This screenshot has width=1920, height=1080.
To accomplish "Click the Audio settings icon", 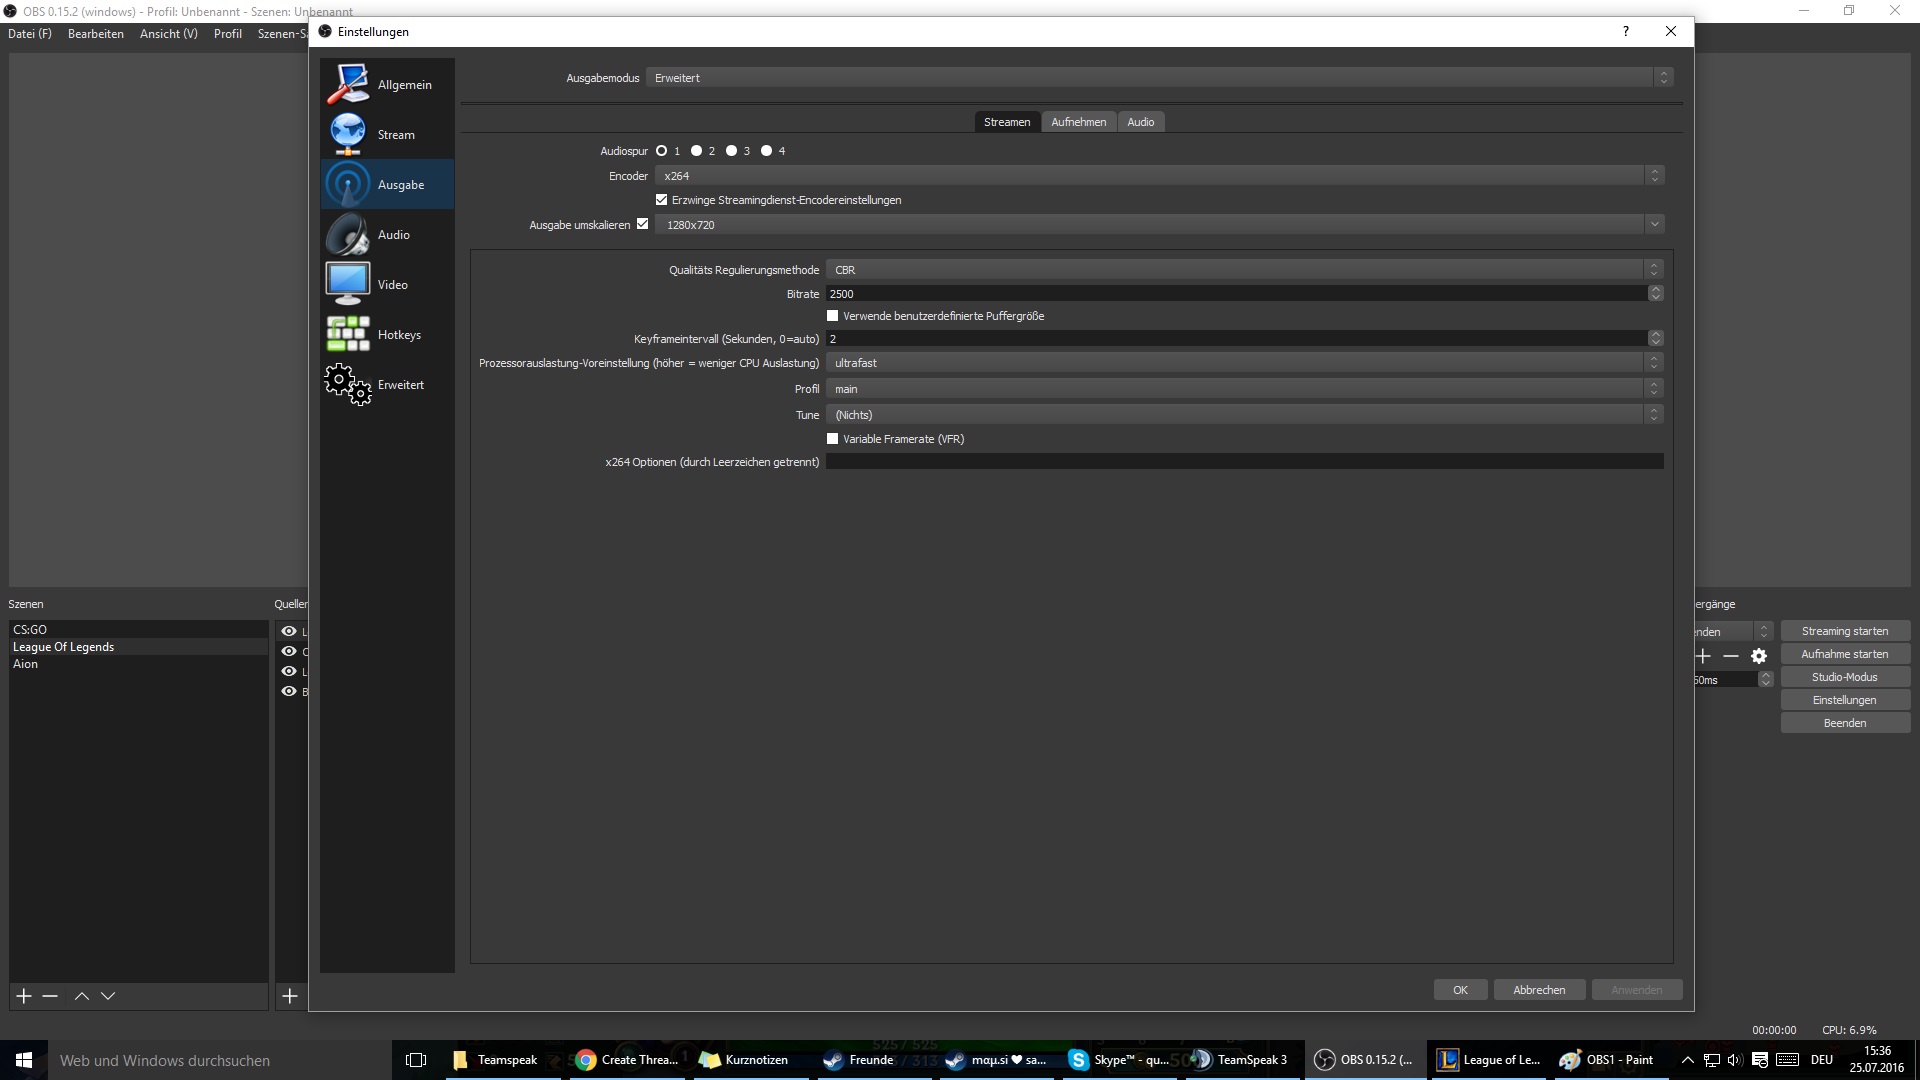I will [348, 233].
